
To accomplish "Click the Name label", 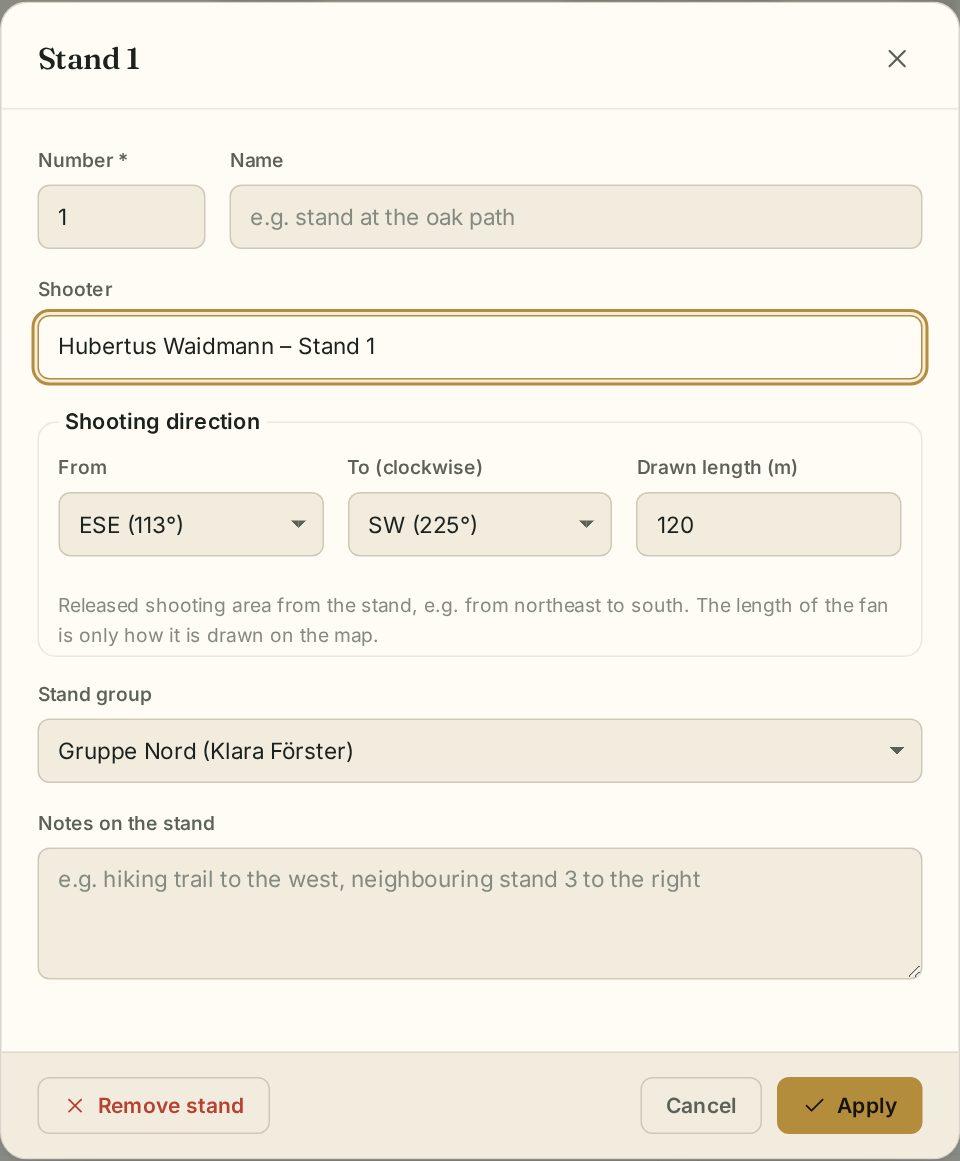I will (x=257, y=160).
